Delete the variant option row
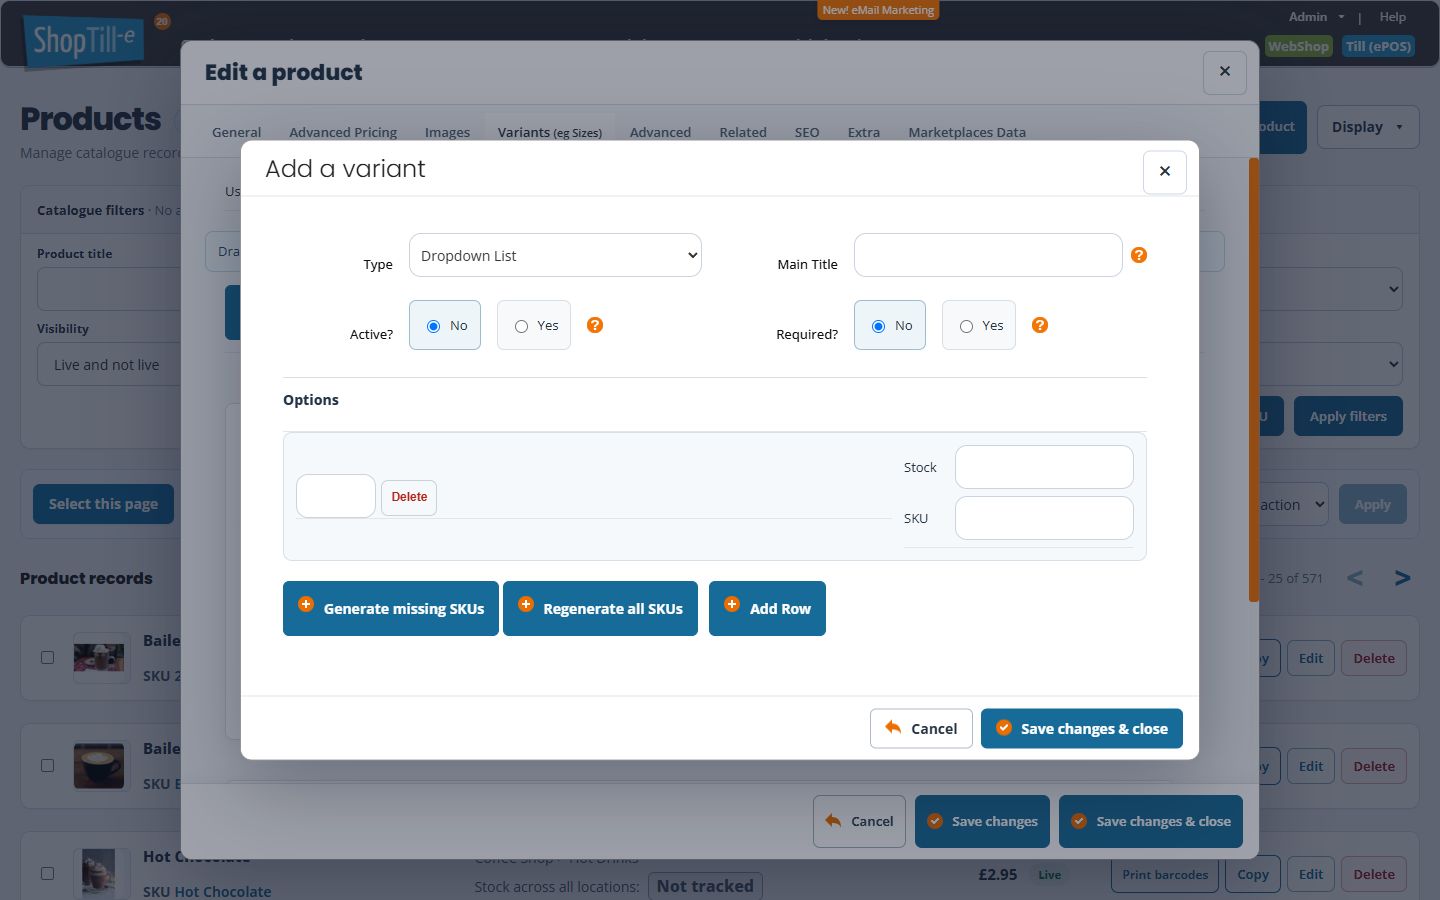 click(409, 497)
